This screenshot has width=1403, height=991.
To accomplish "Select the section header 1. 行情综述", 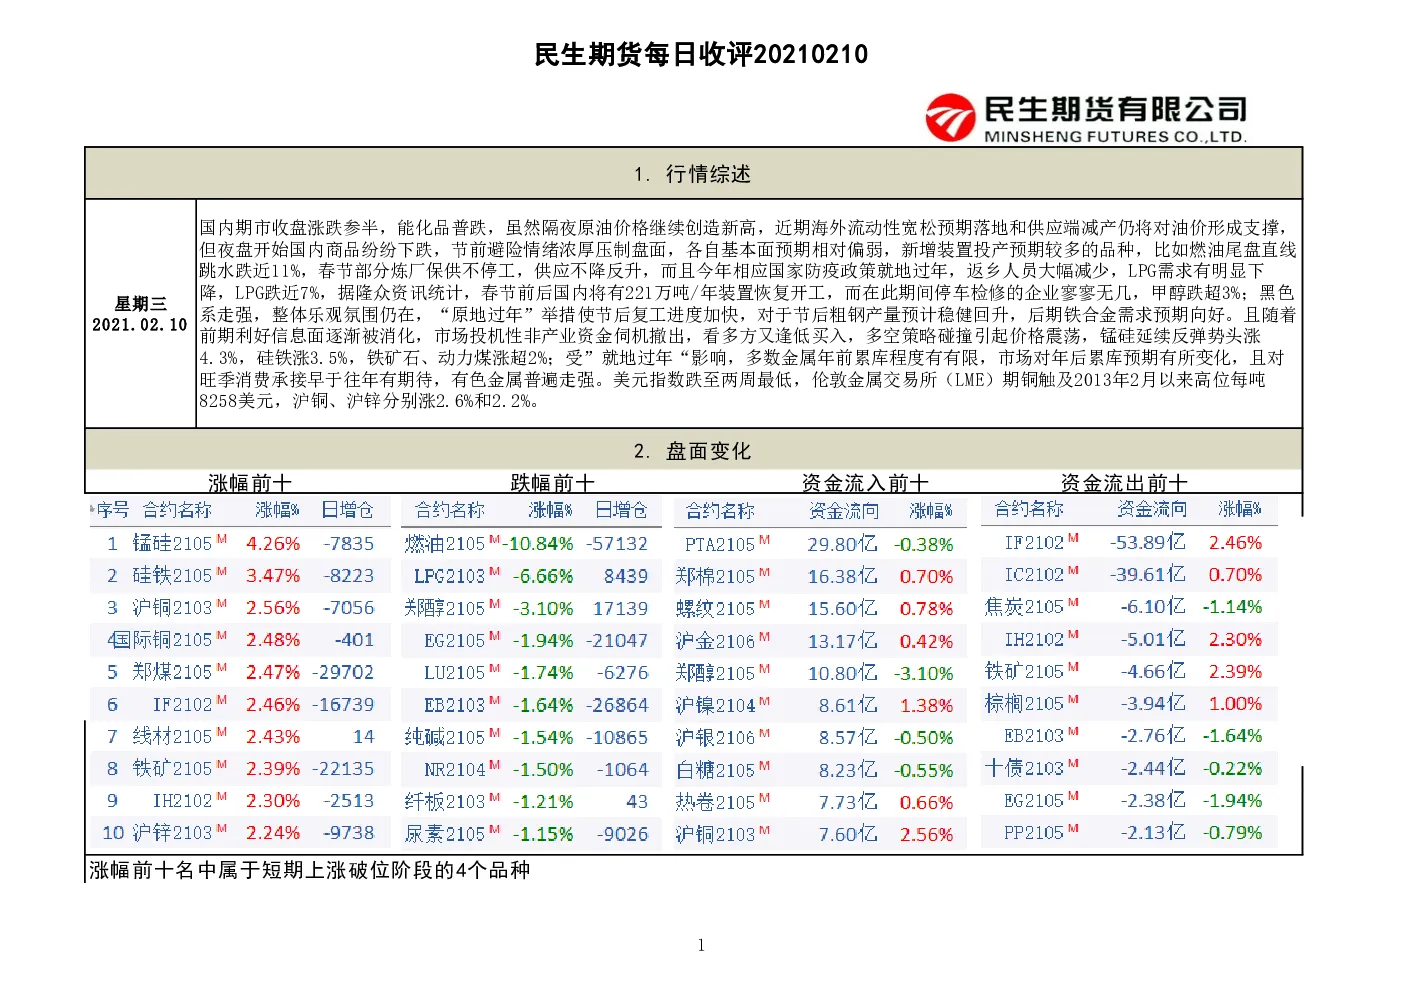I will pos(693,174).
